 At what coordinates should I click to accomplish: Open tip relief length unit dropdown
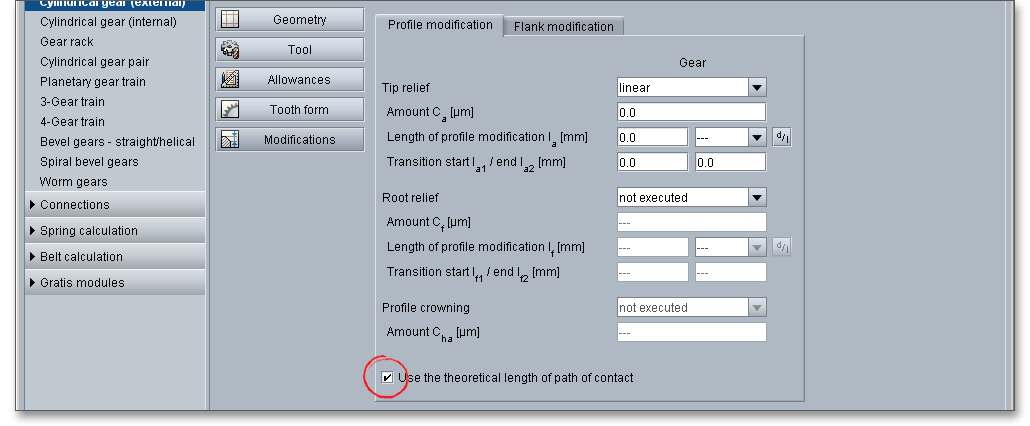757,137
